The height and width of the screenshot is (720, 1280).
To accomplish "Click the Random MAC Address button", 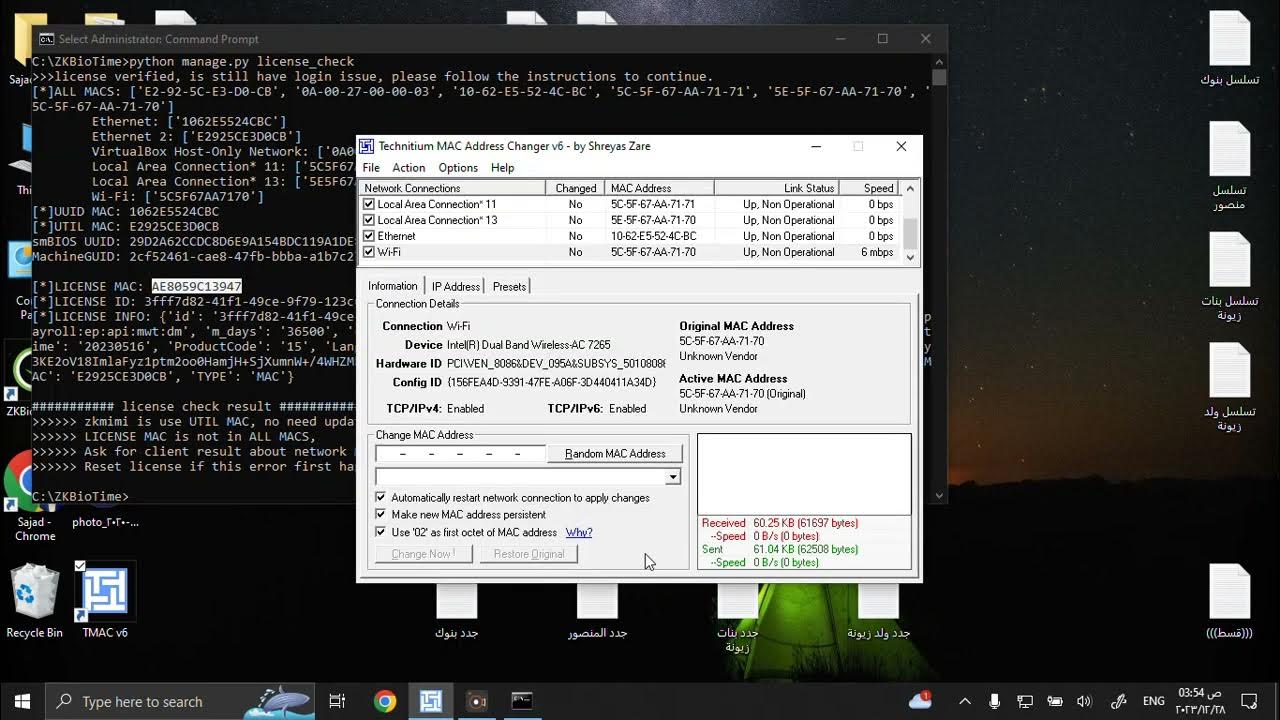I will click(x=615, y=454).
